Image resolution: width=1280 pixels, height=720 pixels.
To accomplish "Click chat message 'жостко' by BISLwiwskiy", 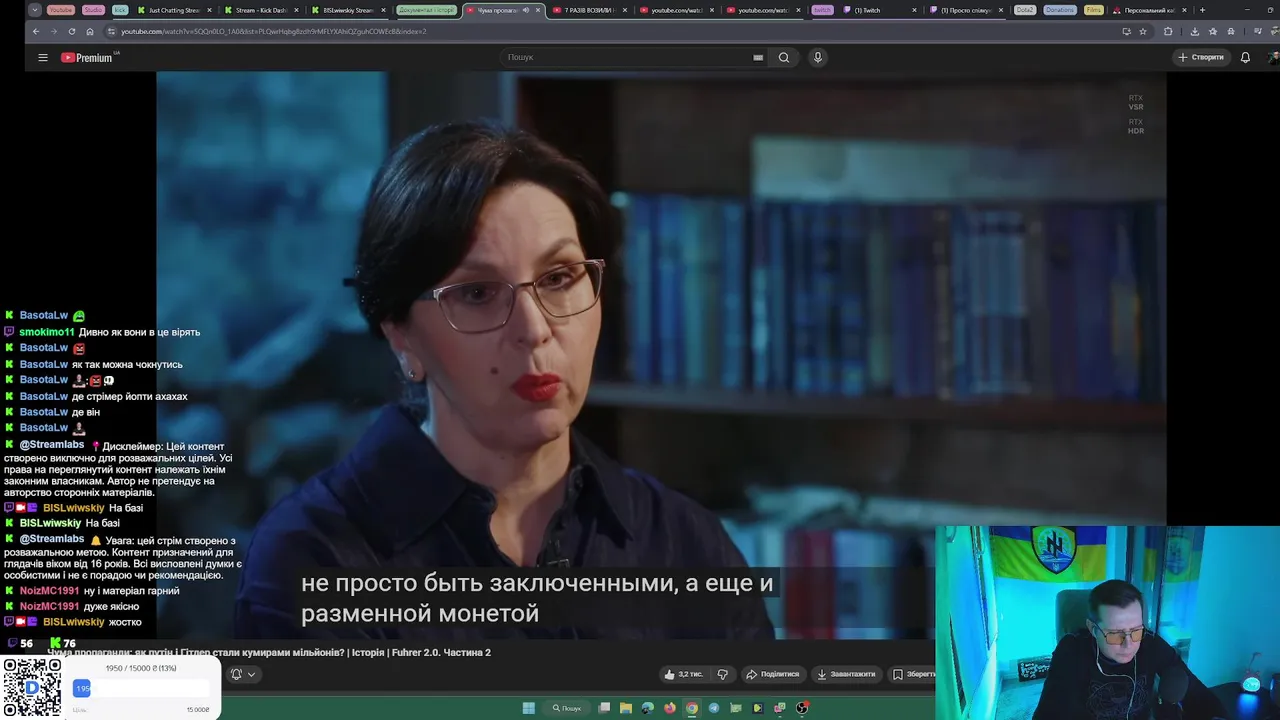I will click(125, 622).
